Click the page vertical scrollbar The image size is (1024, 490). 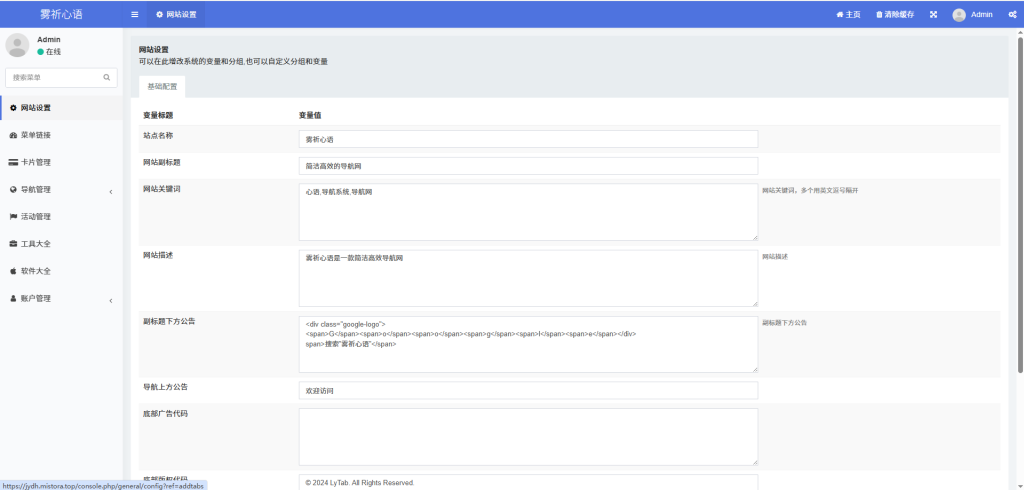(1019, 200)
